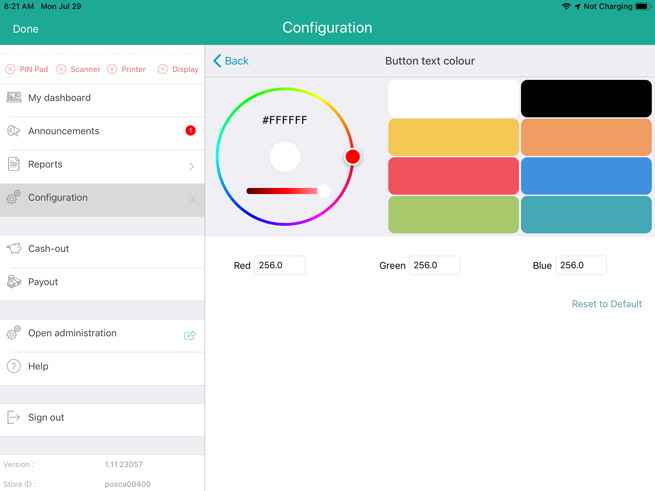Click the Cash-out piggy bank icon
The height and width of the screenshot is (491, 655).
[x=14, y=249]
